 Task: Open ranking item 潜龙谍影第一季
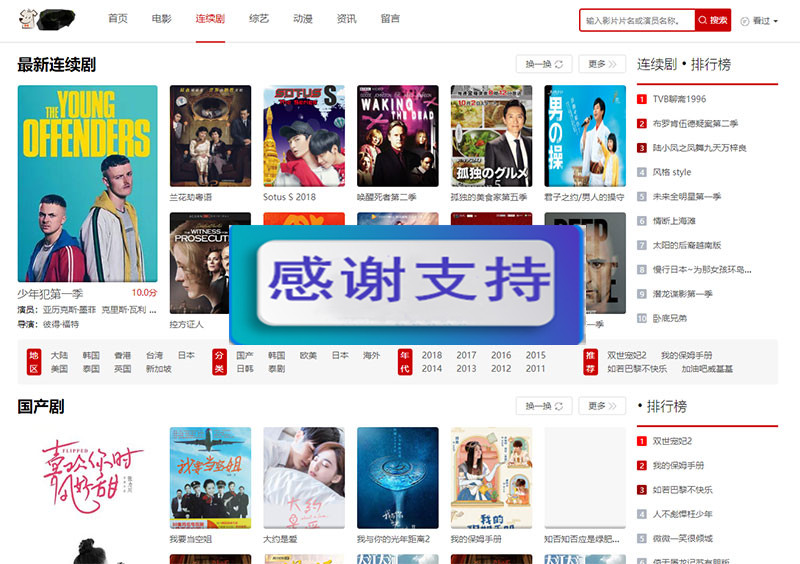(x=683, y=294)
